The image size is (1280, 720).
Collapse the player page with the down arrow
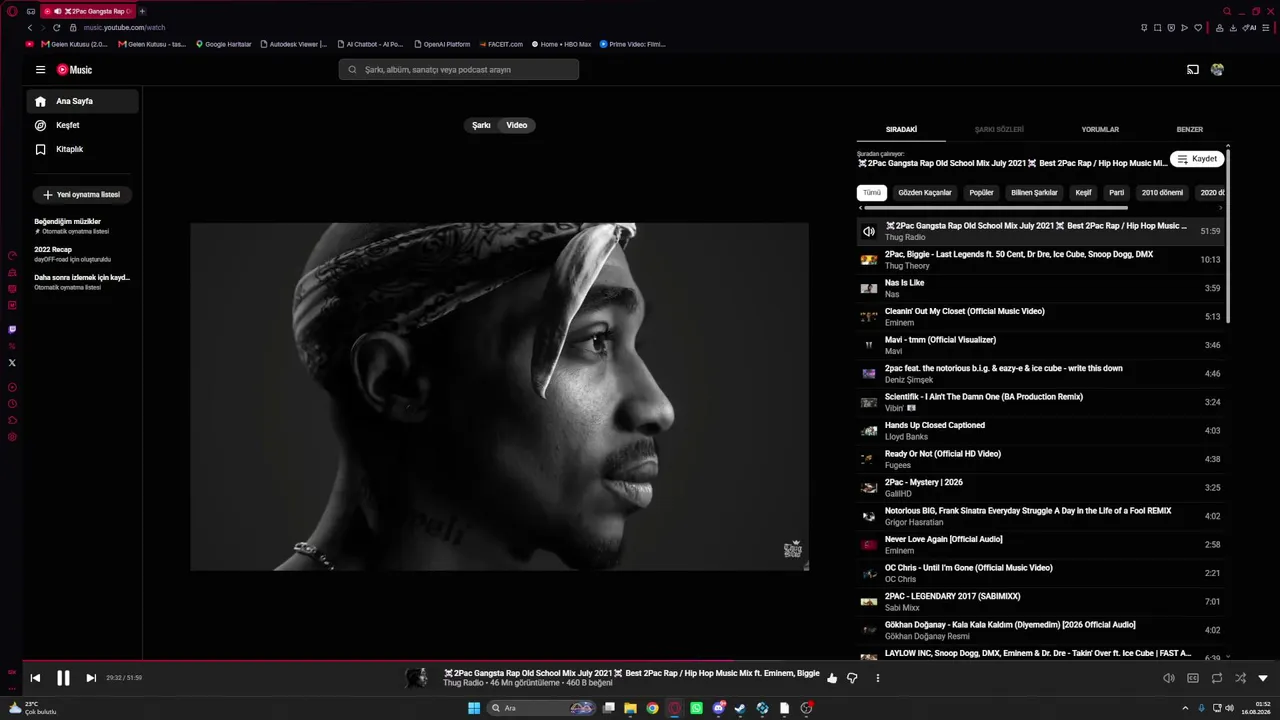click(1263, 678)
